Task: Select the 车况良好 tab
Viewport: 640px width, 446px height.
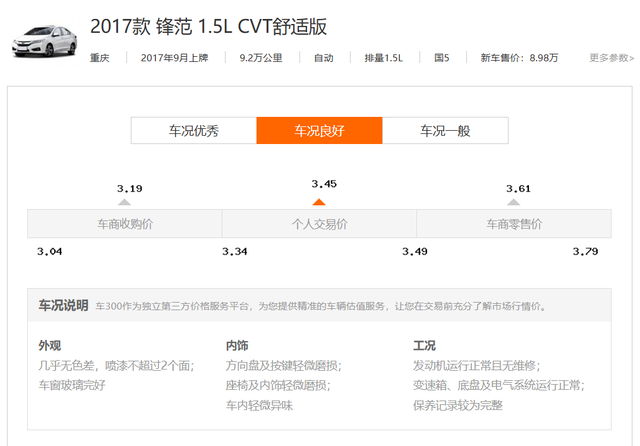Action: pyautogui.click(x=320, y=131)
